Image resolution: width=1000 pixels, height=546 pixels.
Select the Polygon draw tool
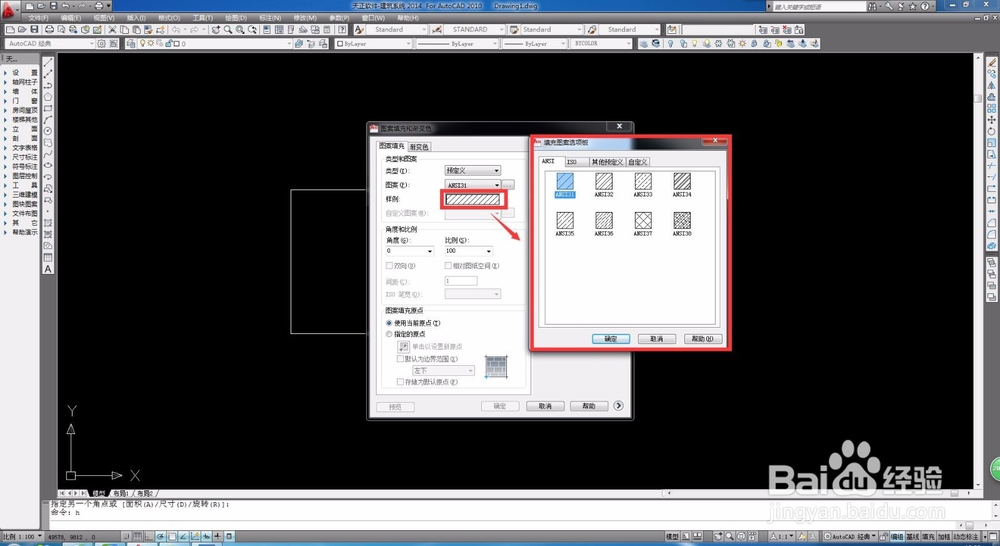(48, 97)
